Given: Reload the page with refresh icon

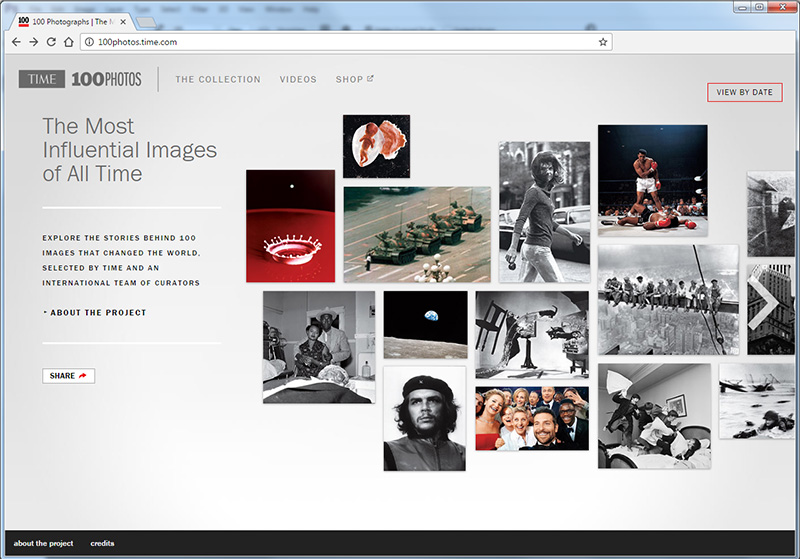Looking at the screenshot, I should [51, 42].
